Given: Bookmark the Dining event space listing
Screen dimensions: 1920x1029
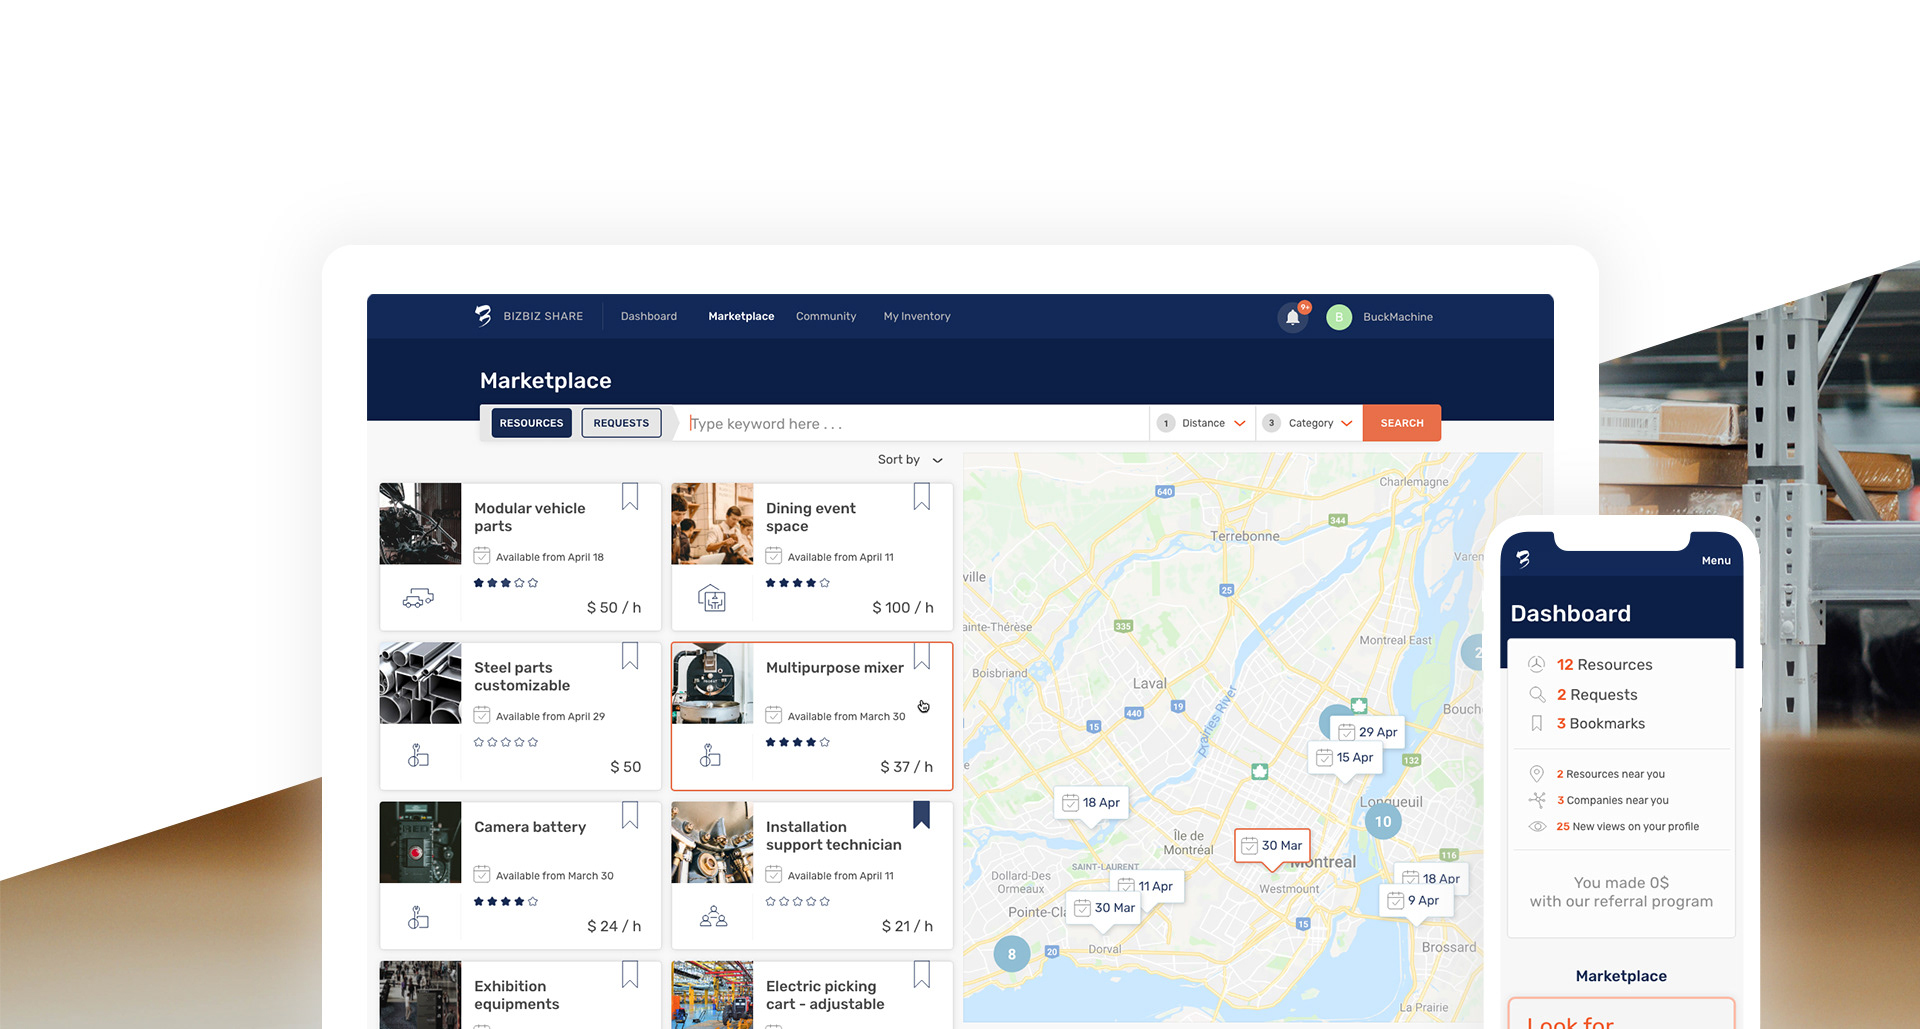Looking at the screenshot, I should (922, 497).
